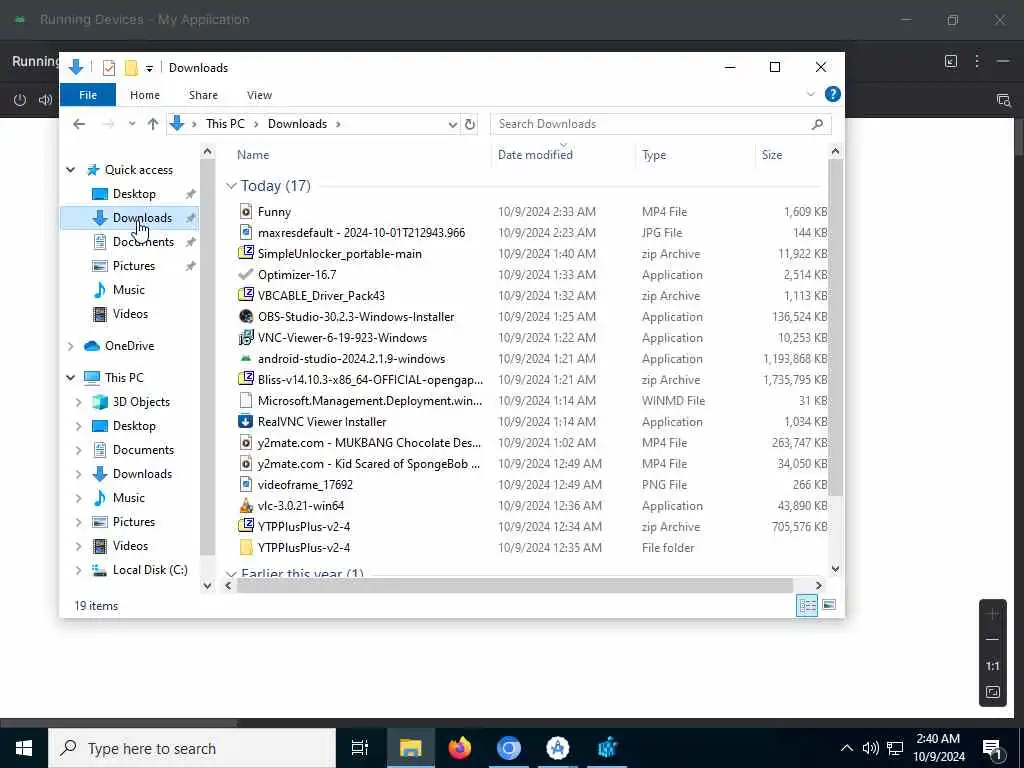Open the View ribbon tab
The width and height of the screenshot is (1024, 768).
(259, 95)
